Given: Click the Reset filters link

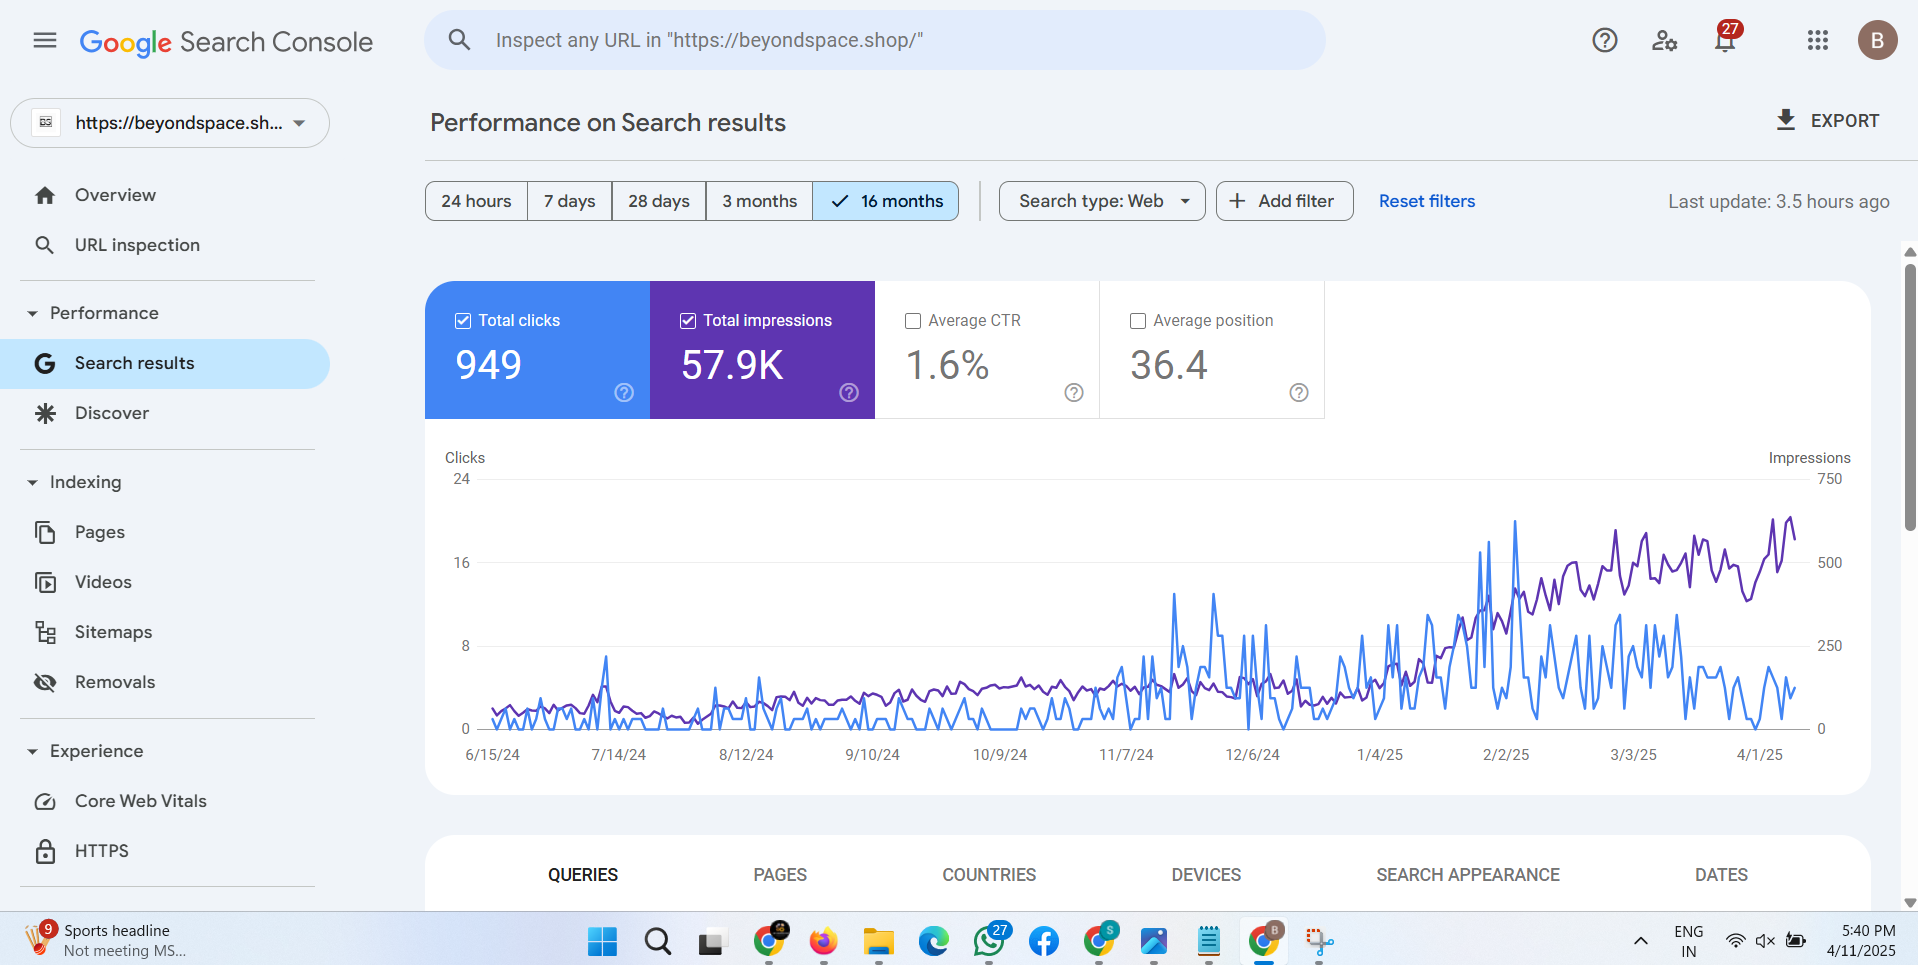Looking at the screenshot, I should click(1427, 201).
